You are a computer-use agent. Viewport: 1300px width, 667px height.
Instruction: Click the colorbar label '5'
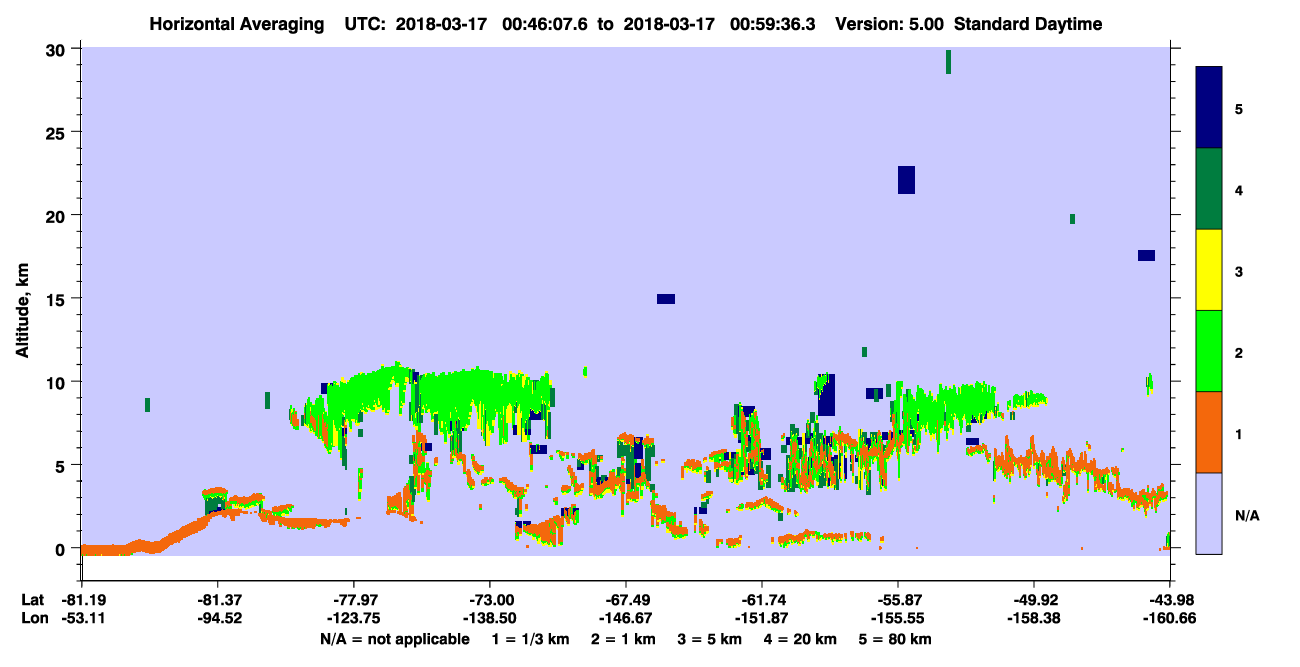coord(1239,109)
